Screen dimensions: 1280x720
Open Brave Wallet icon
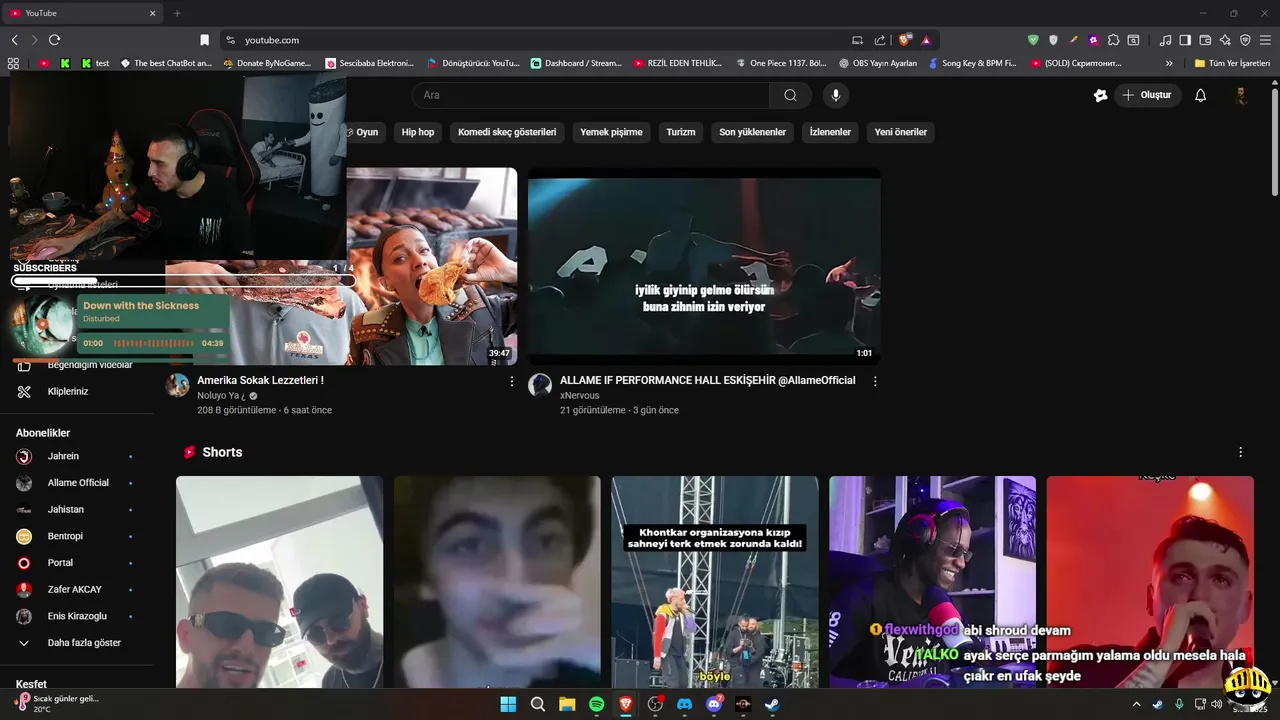(1205, 40)
